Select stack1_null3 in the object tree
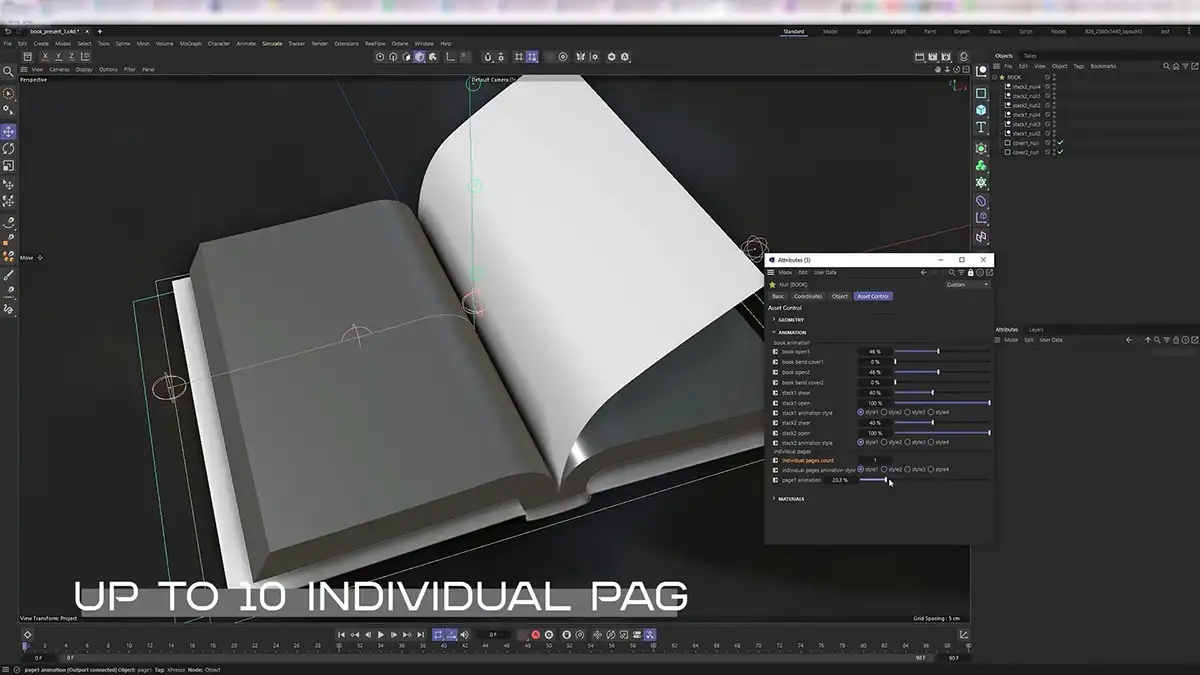Image resolution: width=1200 pixels, height=675 pixels. pos(1027,124)
